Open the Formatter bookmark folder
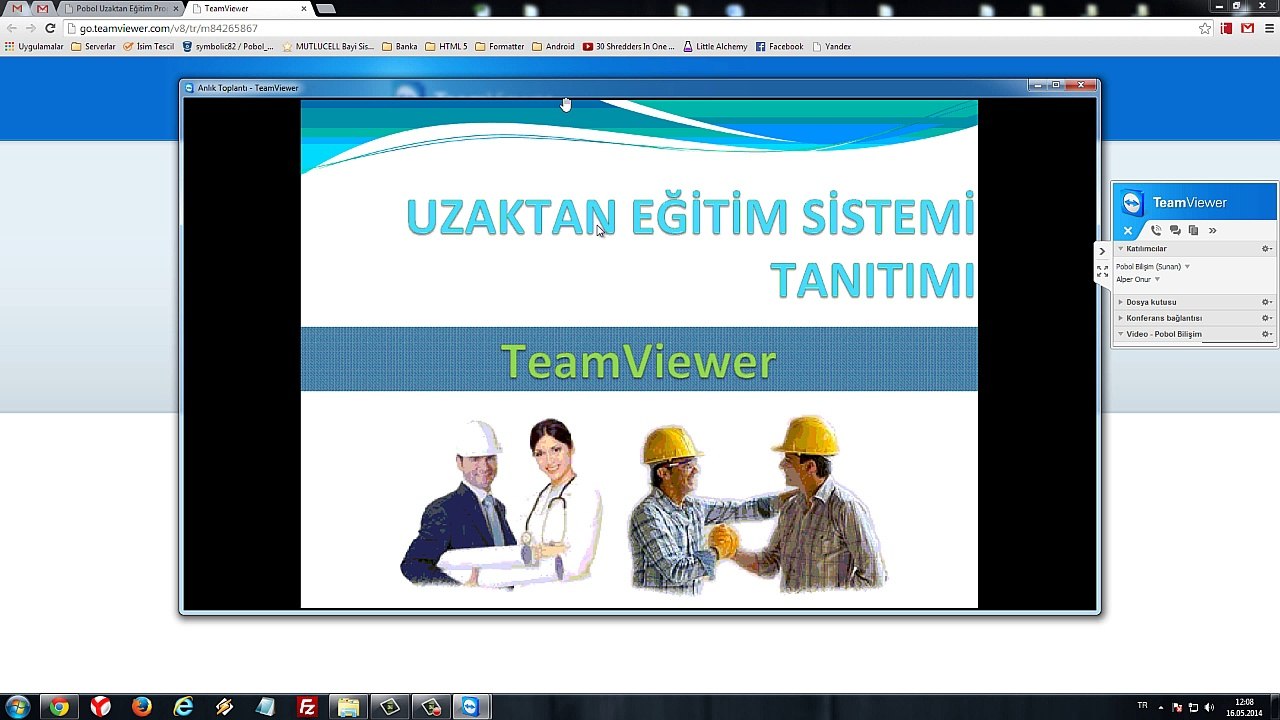Viewport: 1280px width, 720px height. 500,46
